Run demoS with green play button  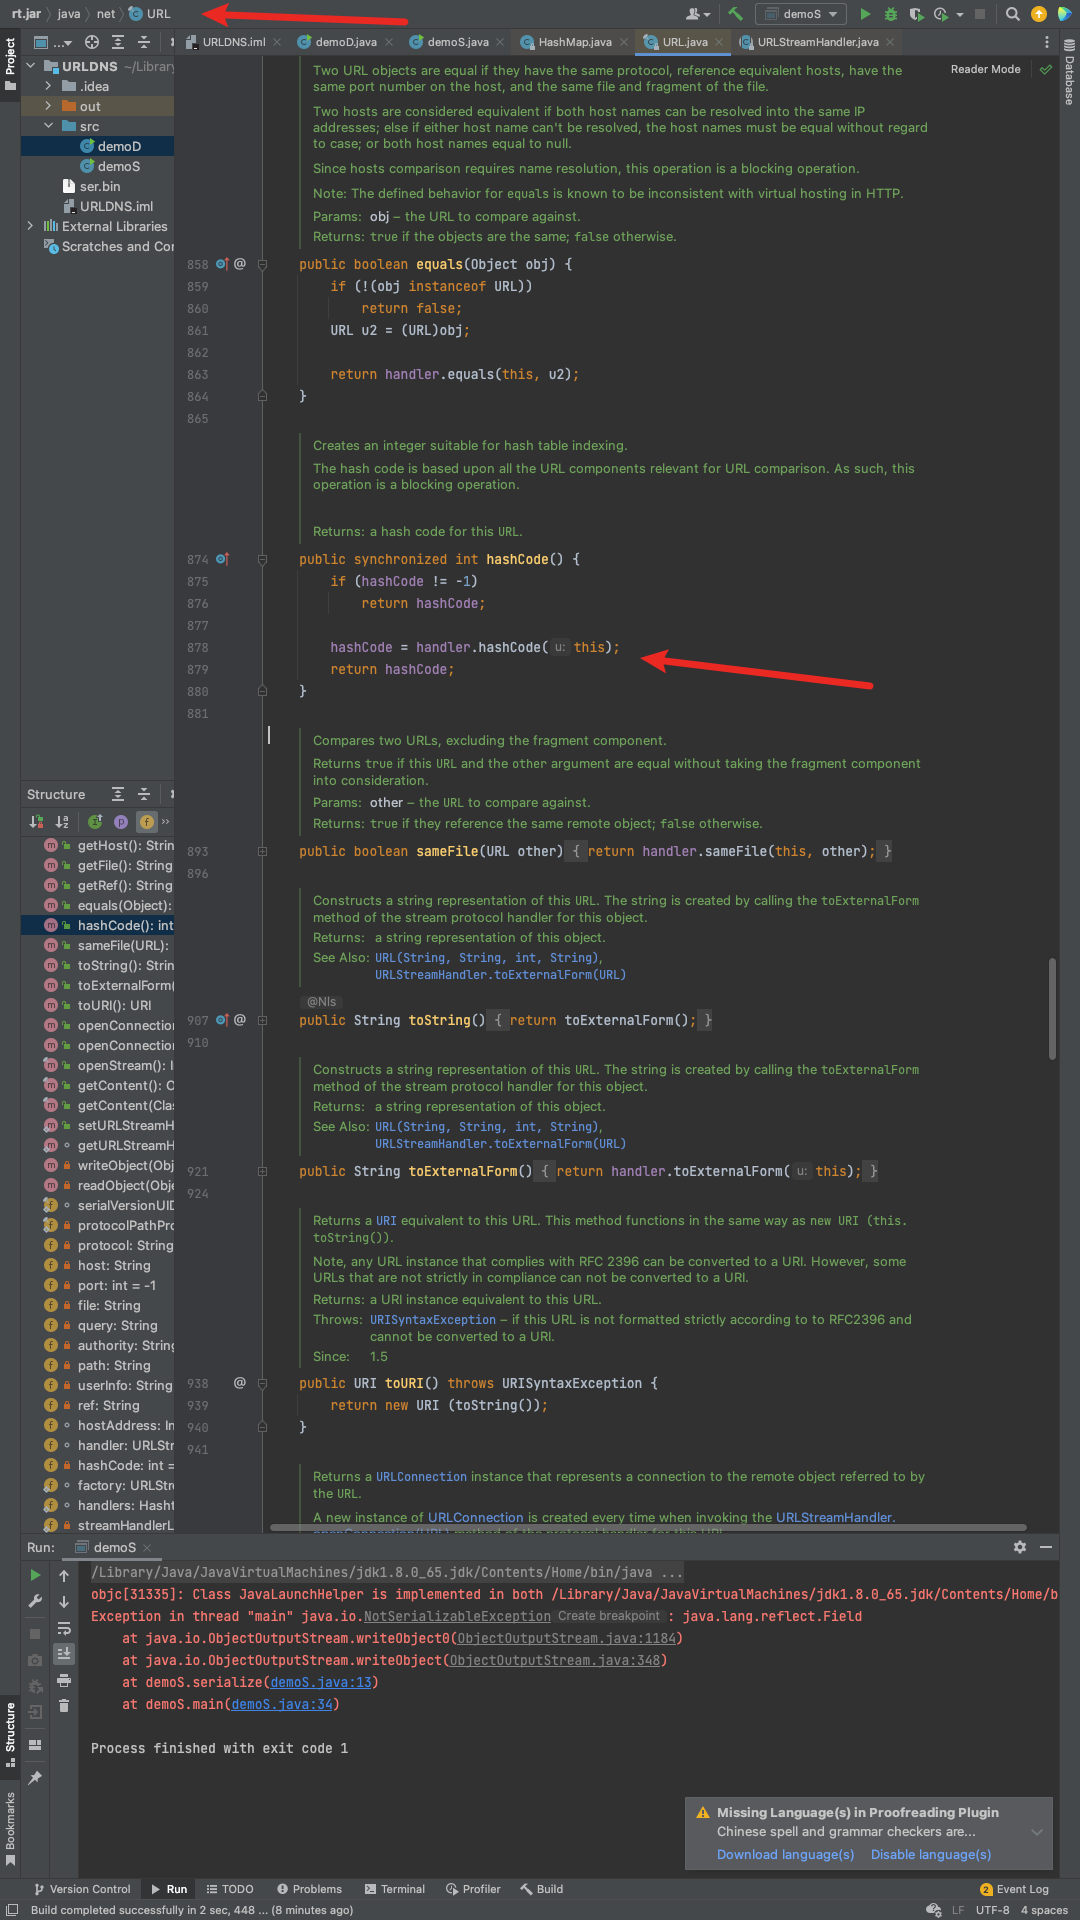[x=865, y=14]
